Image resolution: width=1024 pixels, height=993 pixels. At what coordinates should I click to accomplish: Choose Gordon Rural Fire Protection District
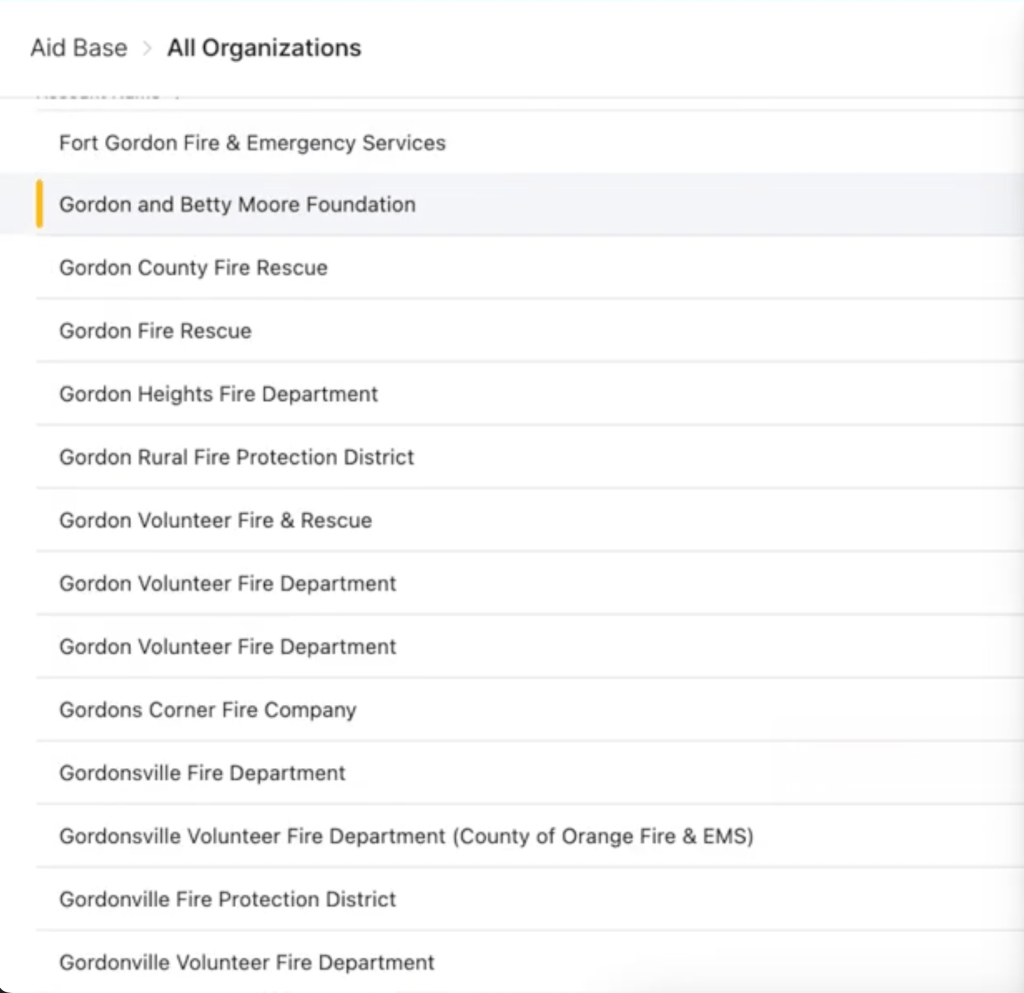(x=236, y=457)
